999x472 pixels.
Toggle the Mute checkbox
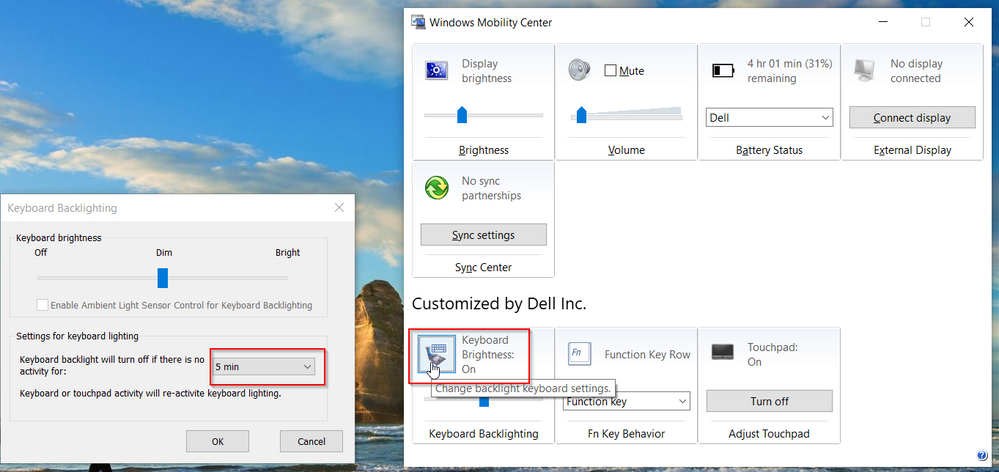coord(610,71)
